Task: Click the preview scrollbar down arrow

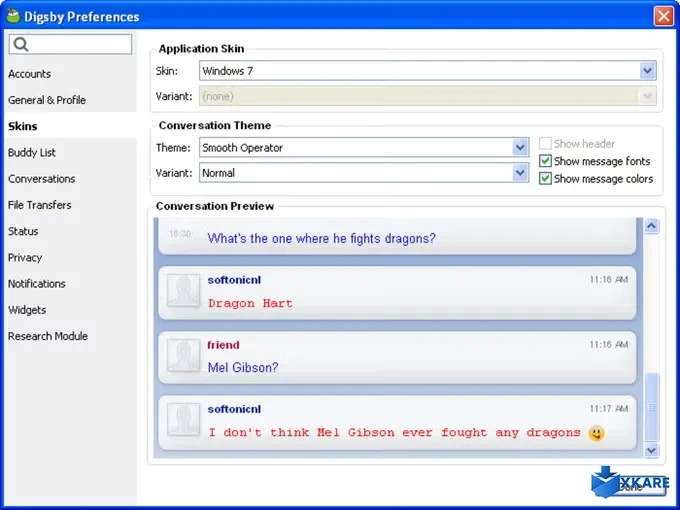Action: (x=651, y=450)
